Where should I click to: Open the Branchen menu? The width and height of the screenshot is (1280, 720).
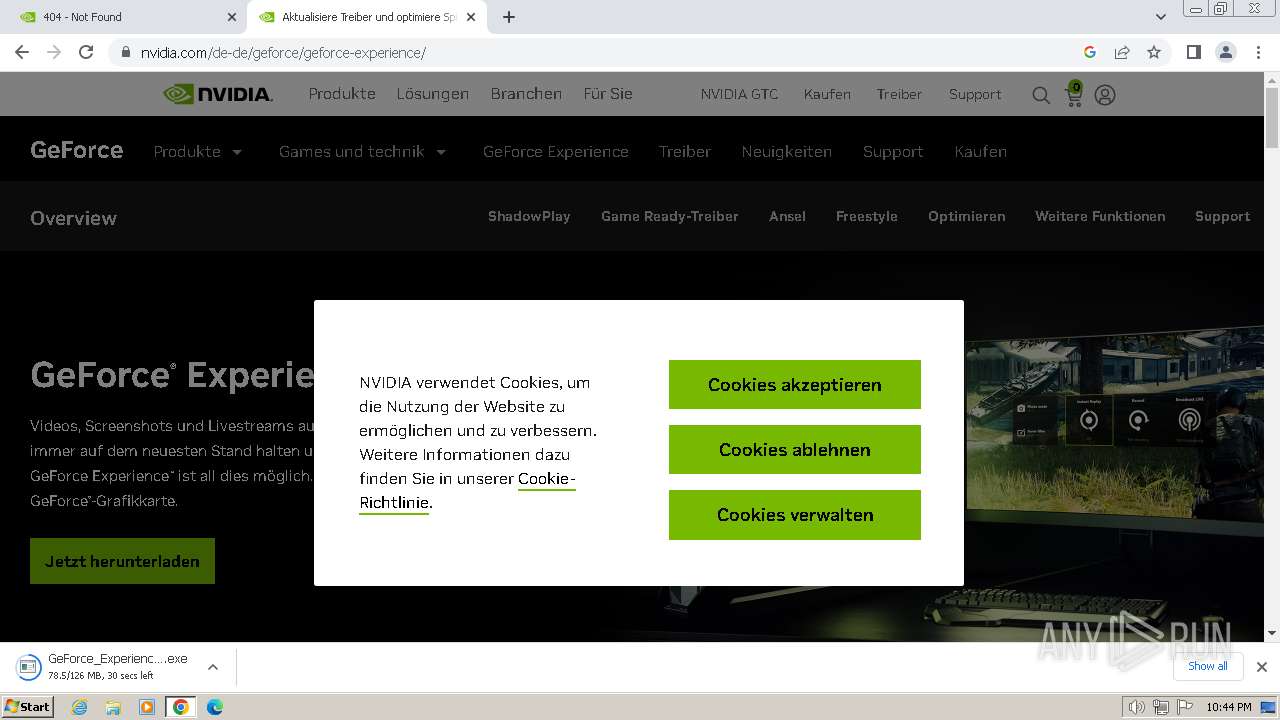point(526,94)
